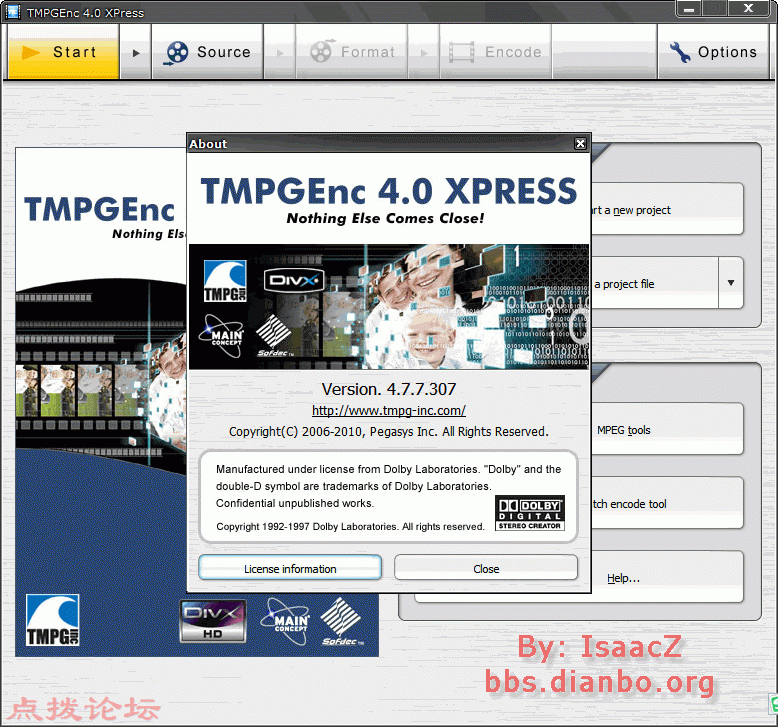The height and width of the screenshot is (727, 778).
Task: Click Open a project file button
Action: pos(654,283)
